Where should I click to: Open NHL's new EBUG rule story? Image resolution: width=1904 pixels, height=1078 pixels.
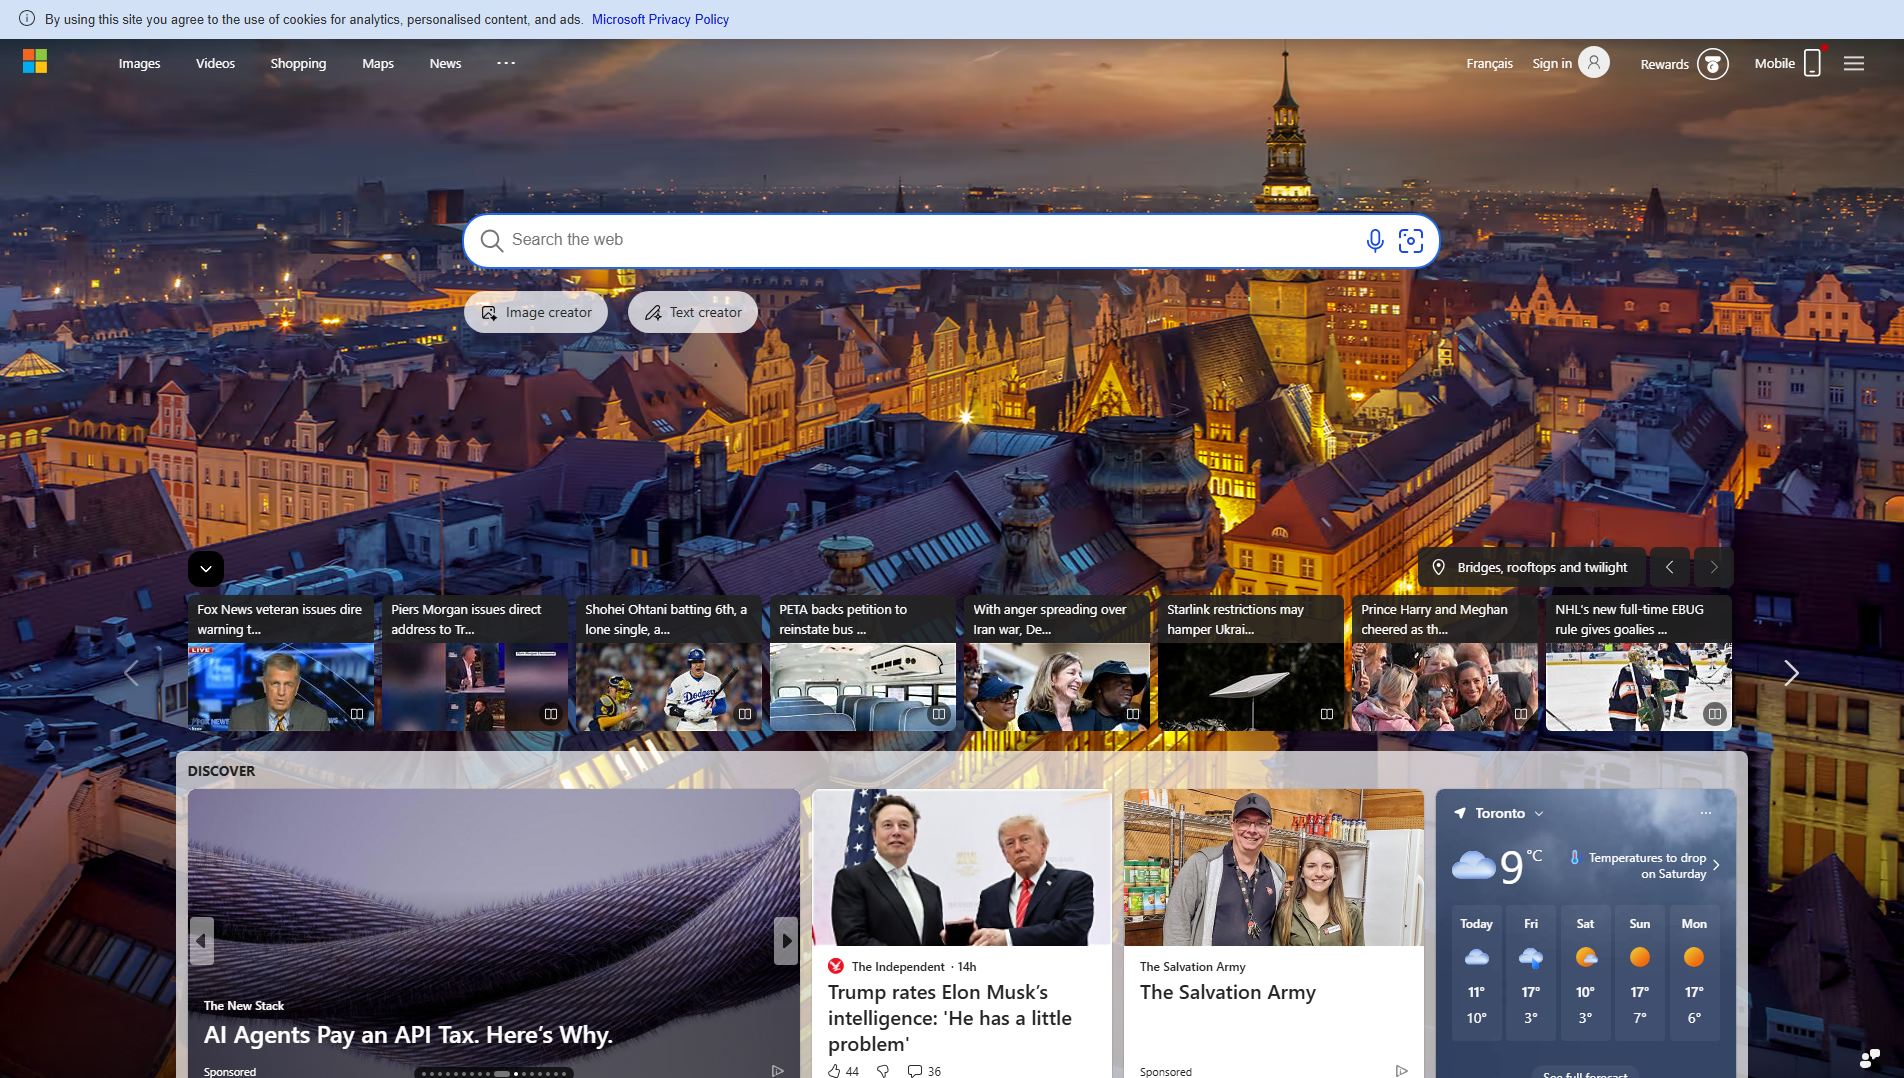(x=1639, y=664)
